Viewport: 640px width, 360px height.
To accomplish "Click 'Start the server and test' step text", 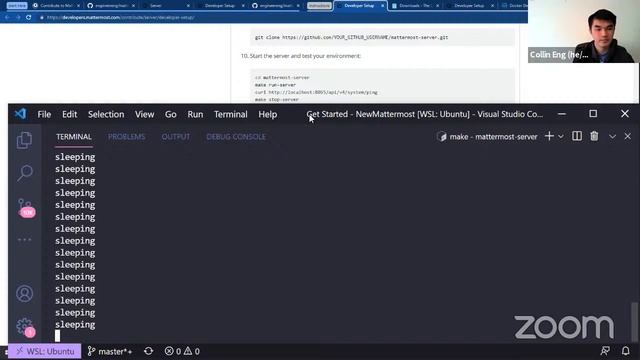I will coord(305,56).
